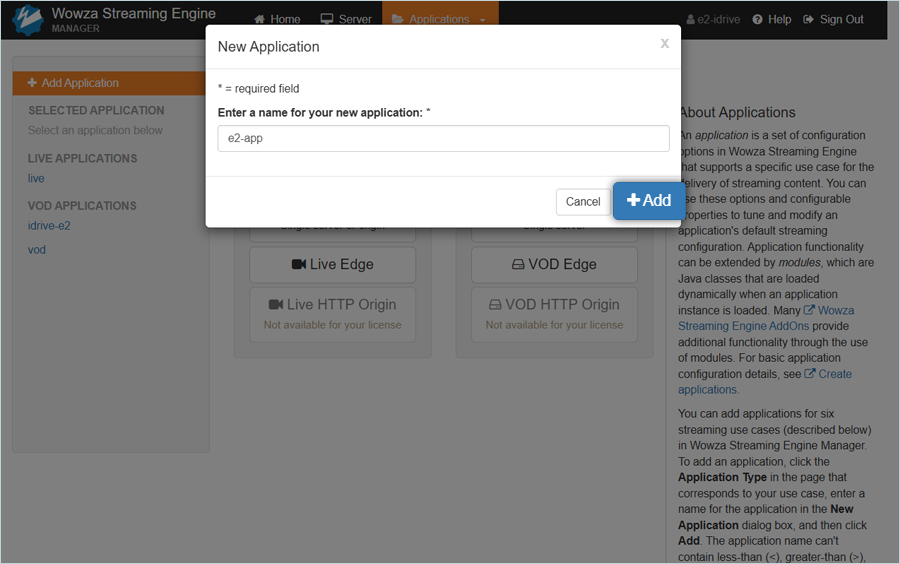The height and width of the screenshot is (564, 900).
Task: Open the Create applications link
Action: point(765,382)
